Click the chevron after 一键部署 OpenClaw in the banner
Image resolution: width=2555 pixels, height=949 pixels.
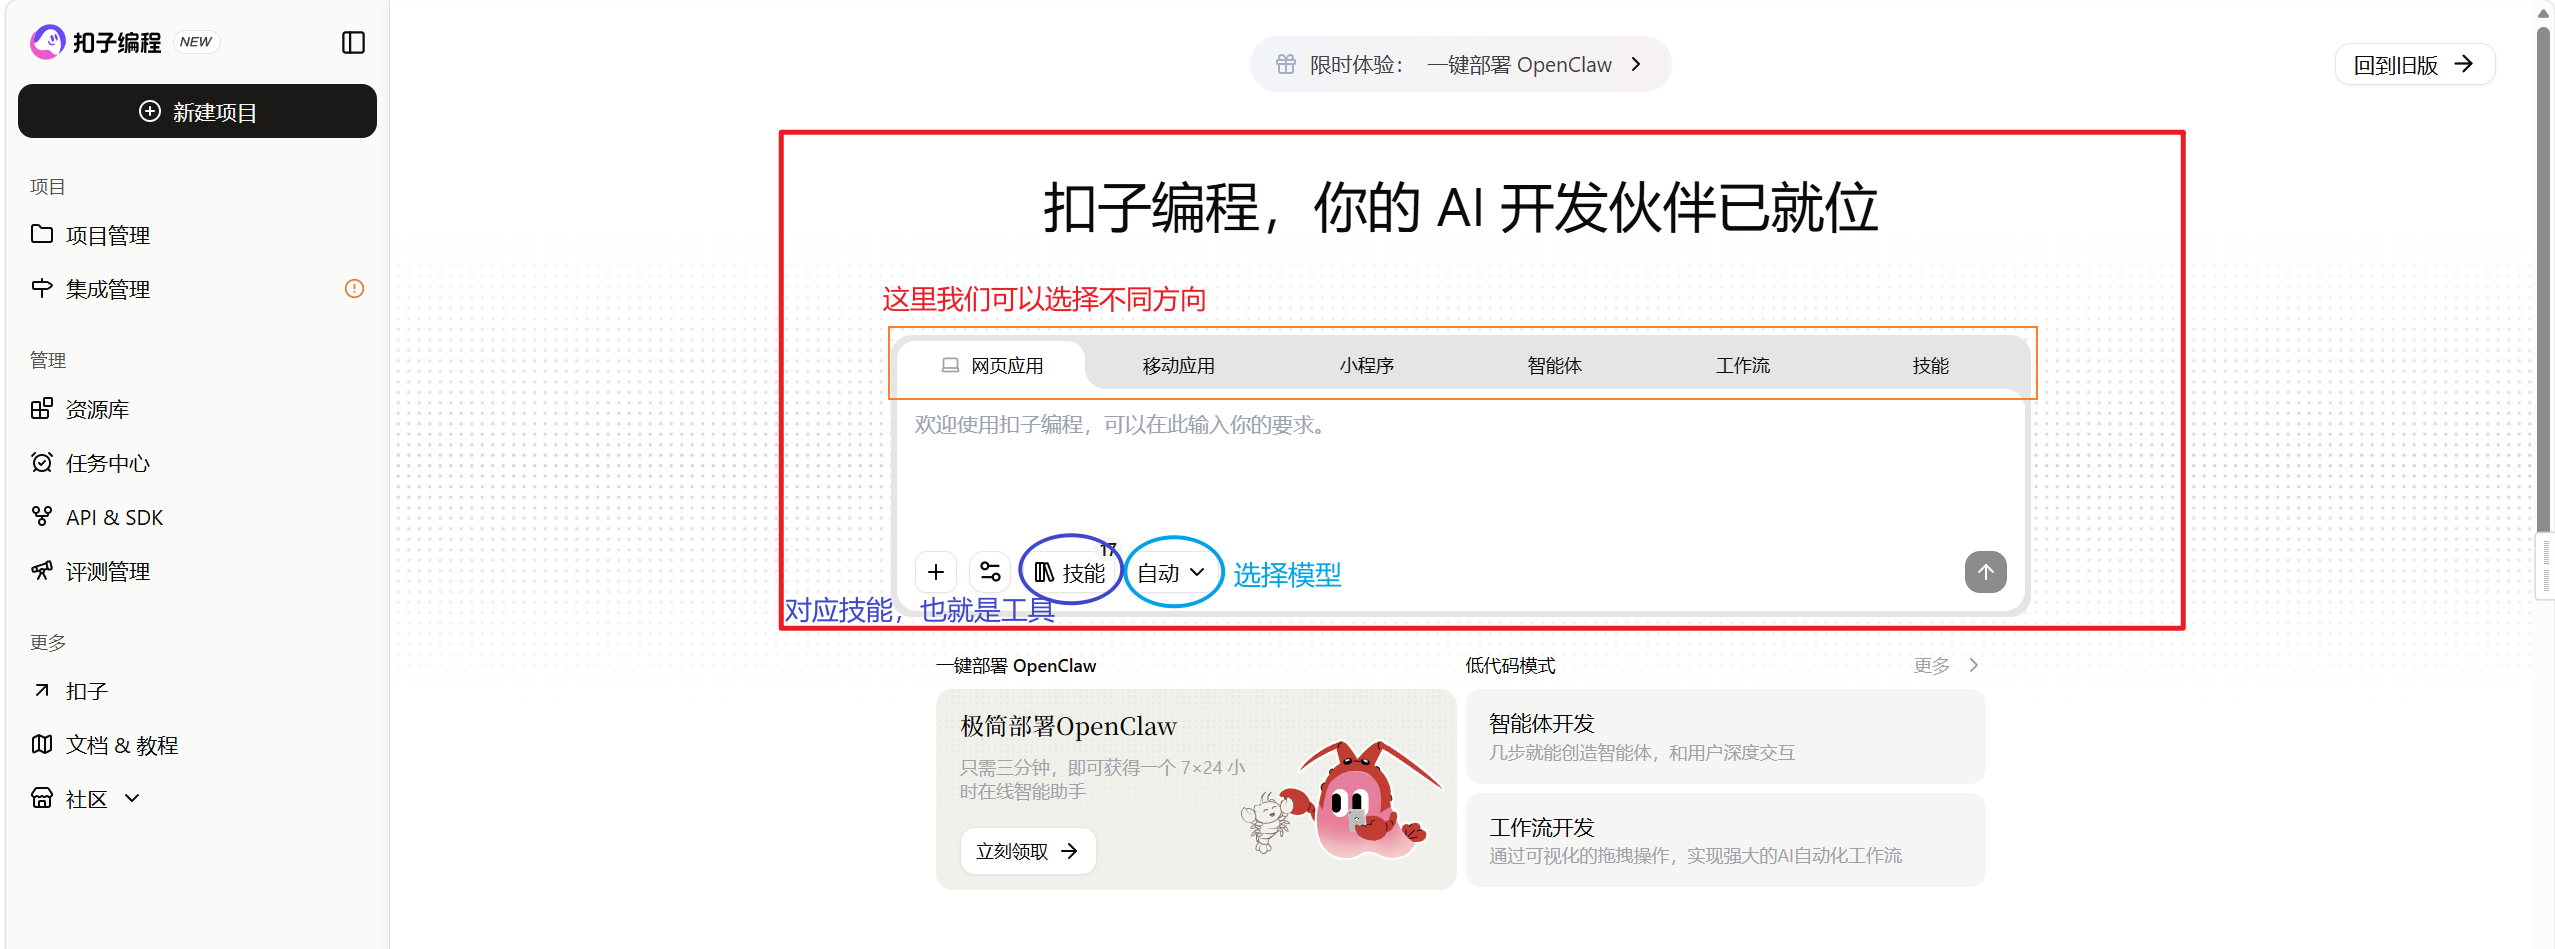[x=1636, y=64]
